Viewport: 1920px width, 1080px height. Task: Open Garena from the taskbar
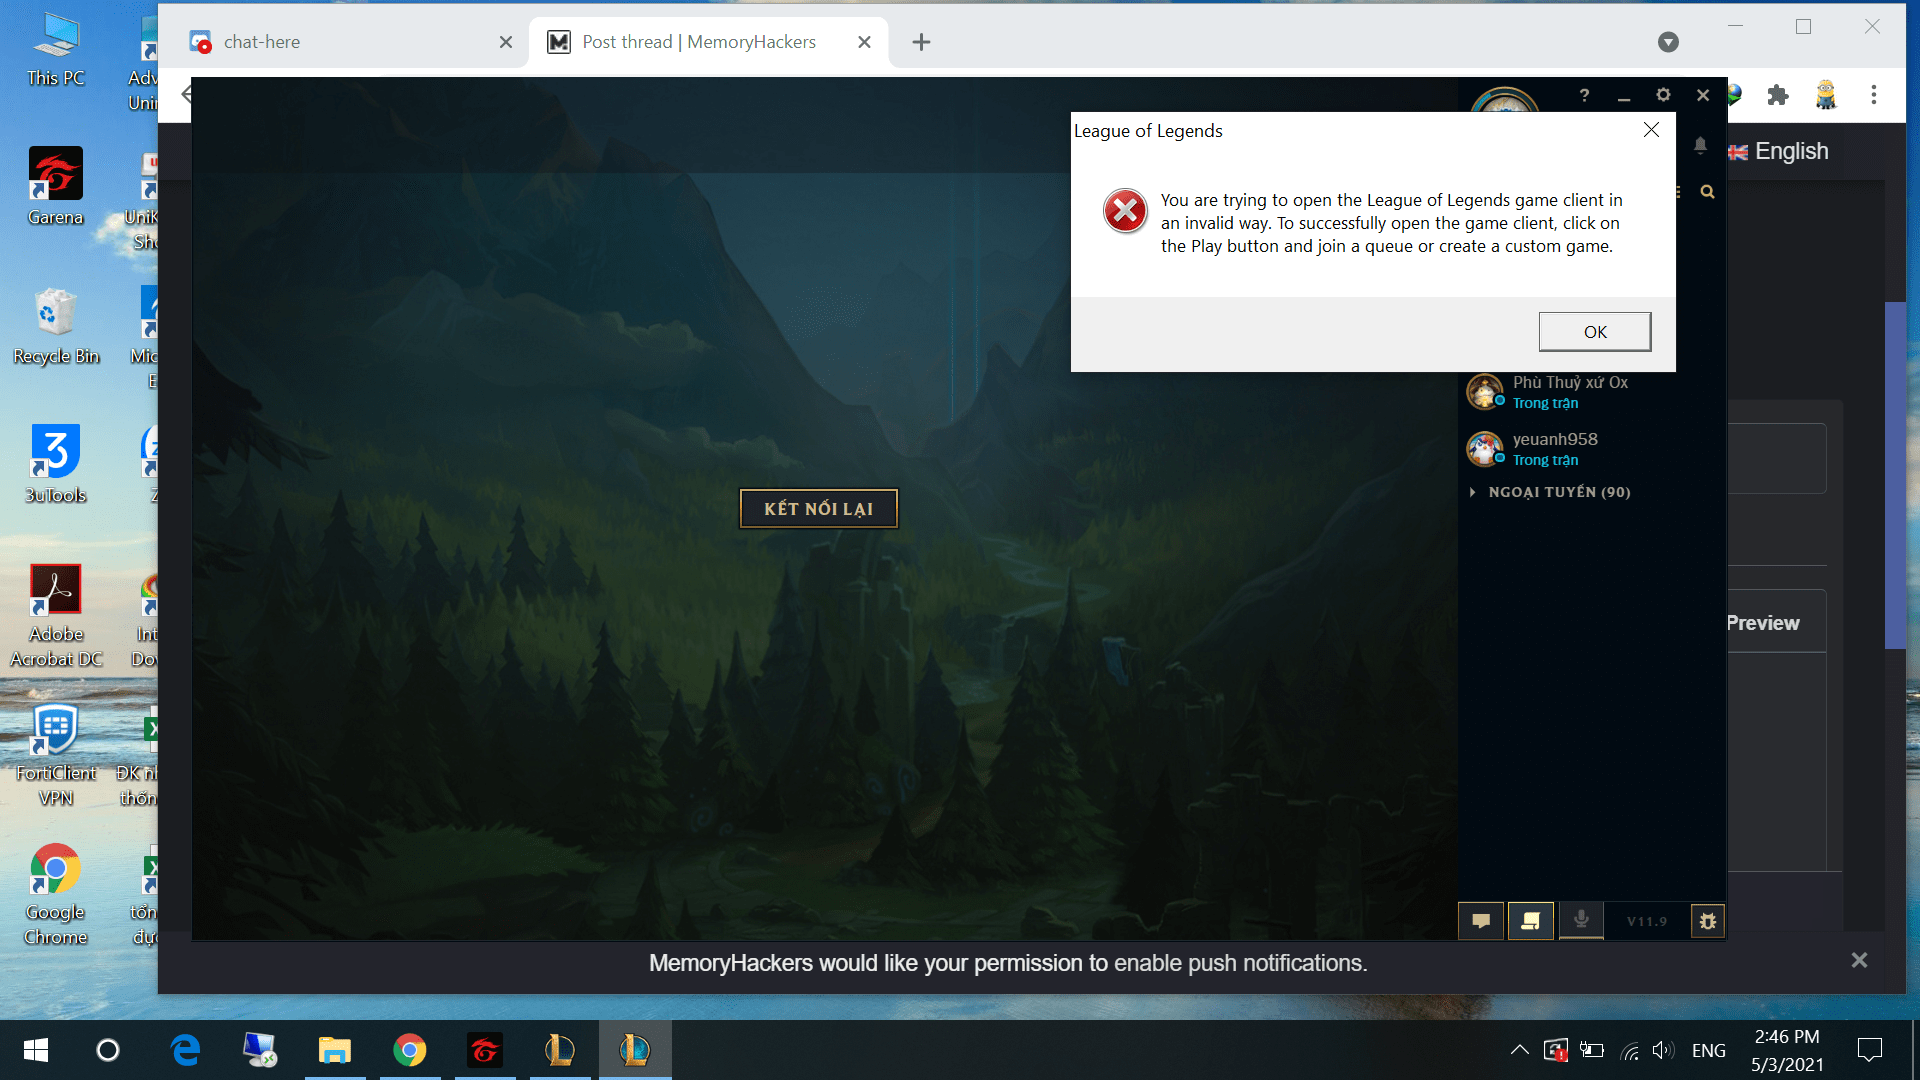pos(485,1050)
